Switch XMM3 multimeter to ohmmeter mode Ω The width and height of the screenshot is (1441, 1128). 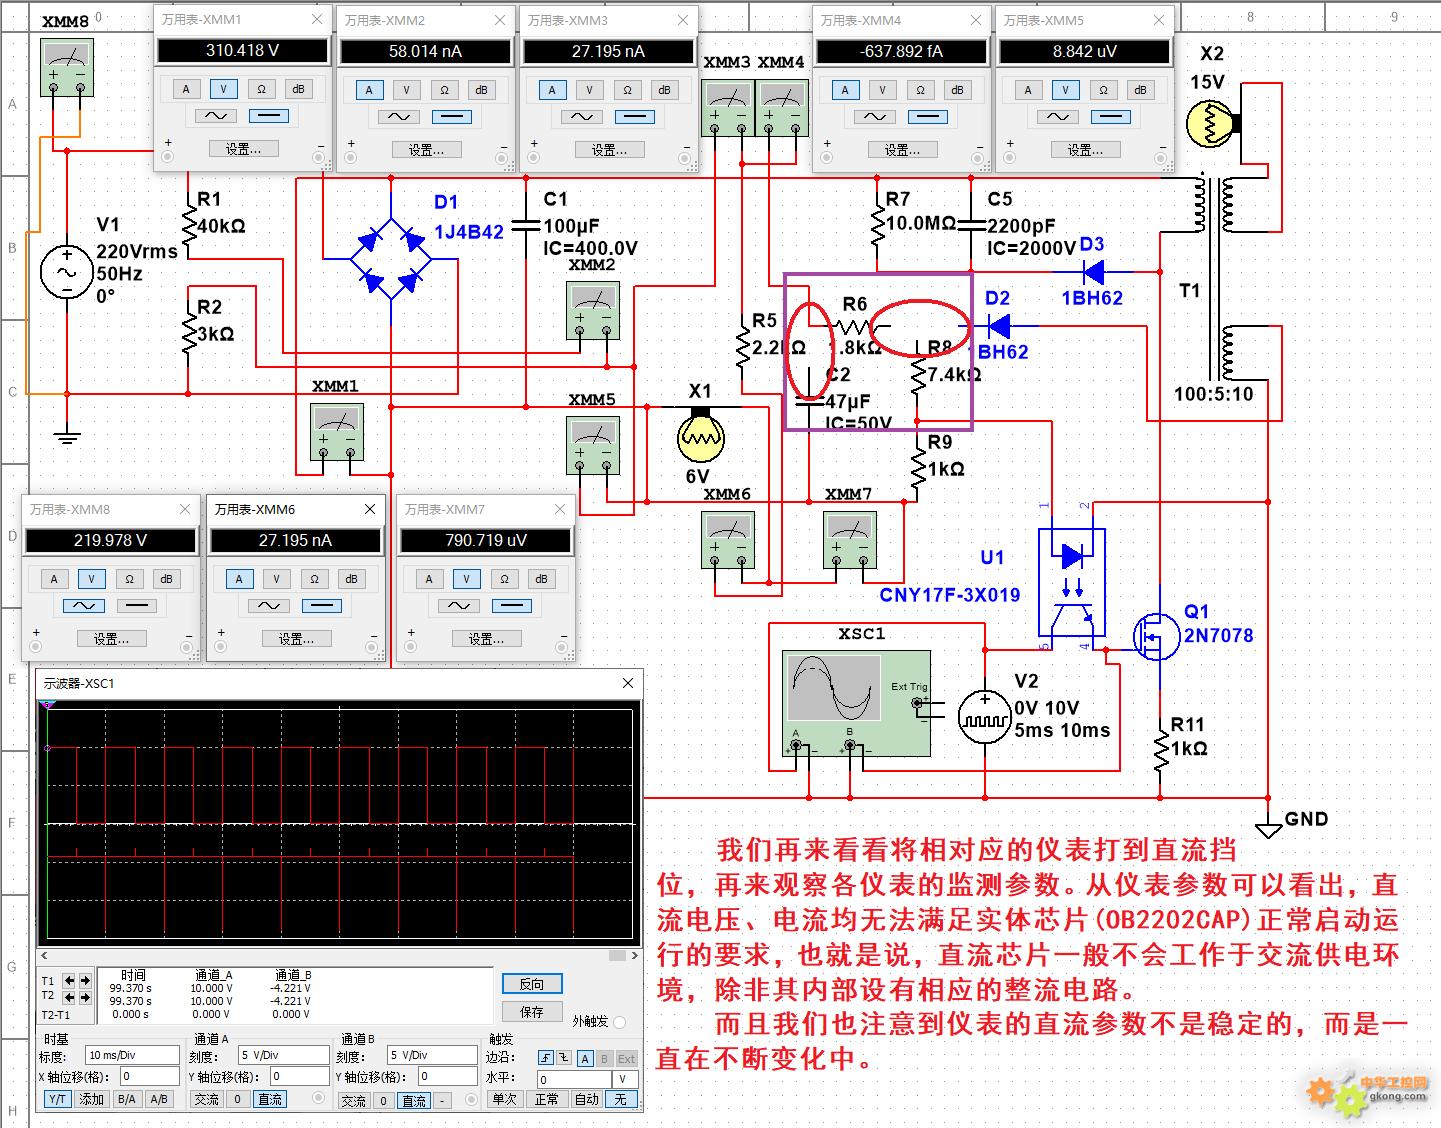point(627,90)
